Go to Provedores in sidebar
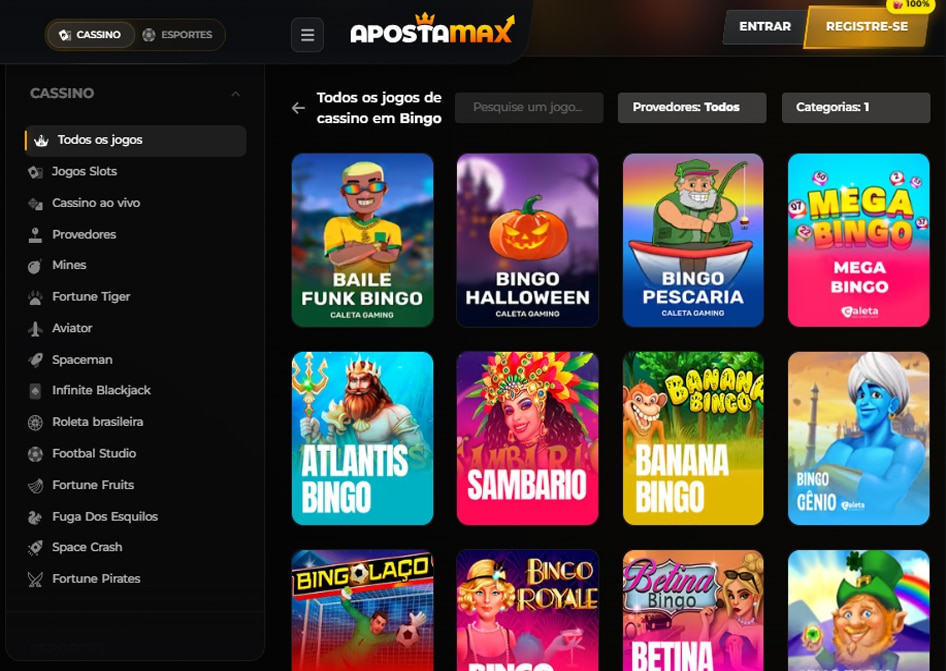 pos(84,235)
